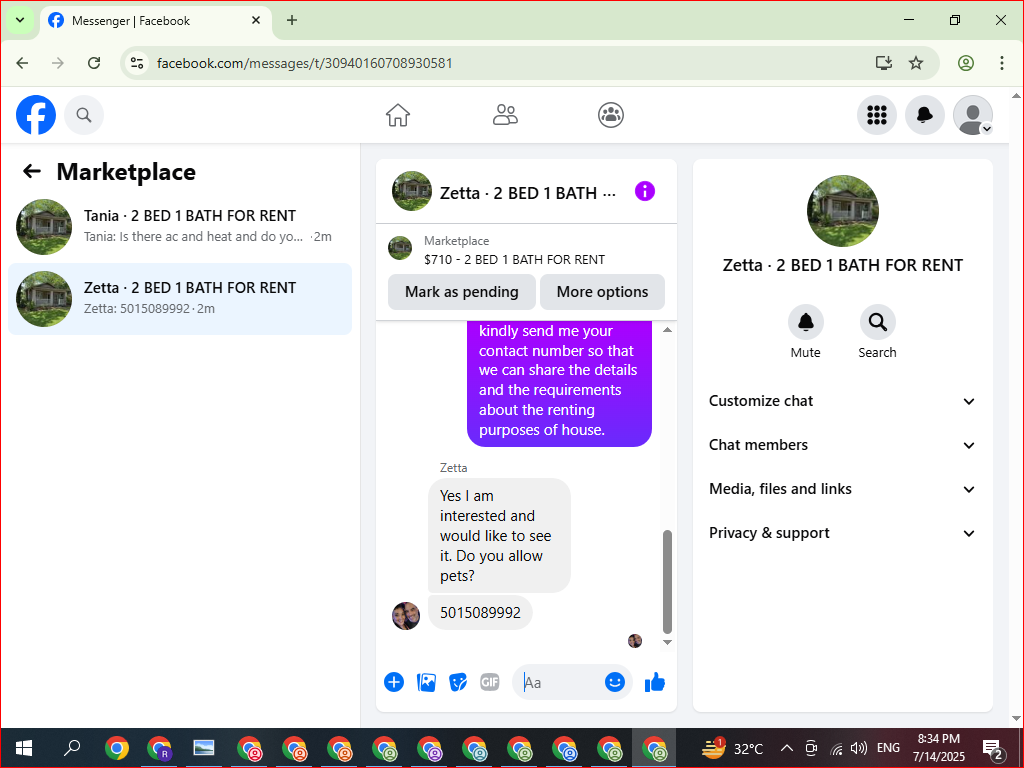The height and width of the screenshot is (768, 1024).
Task: Click Zetta's profile picture beside 5015089992
Action: pos(406,616)
